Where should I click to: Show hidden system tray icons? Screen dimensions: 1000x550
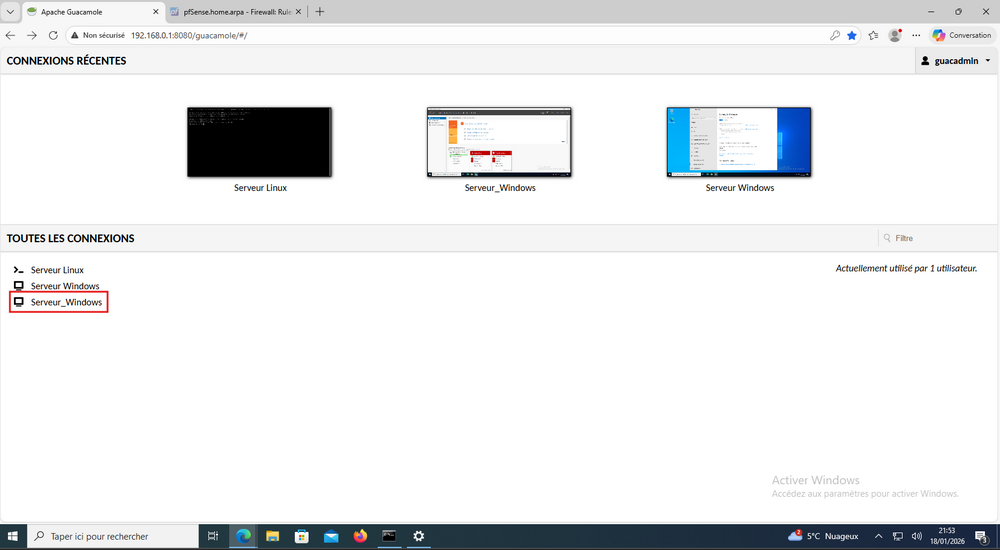[878, 536]
